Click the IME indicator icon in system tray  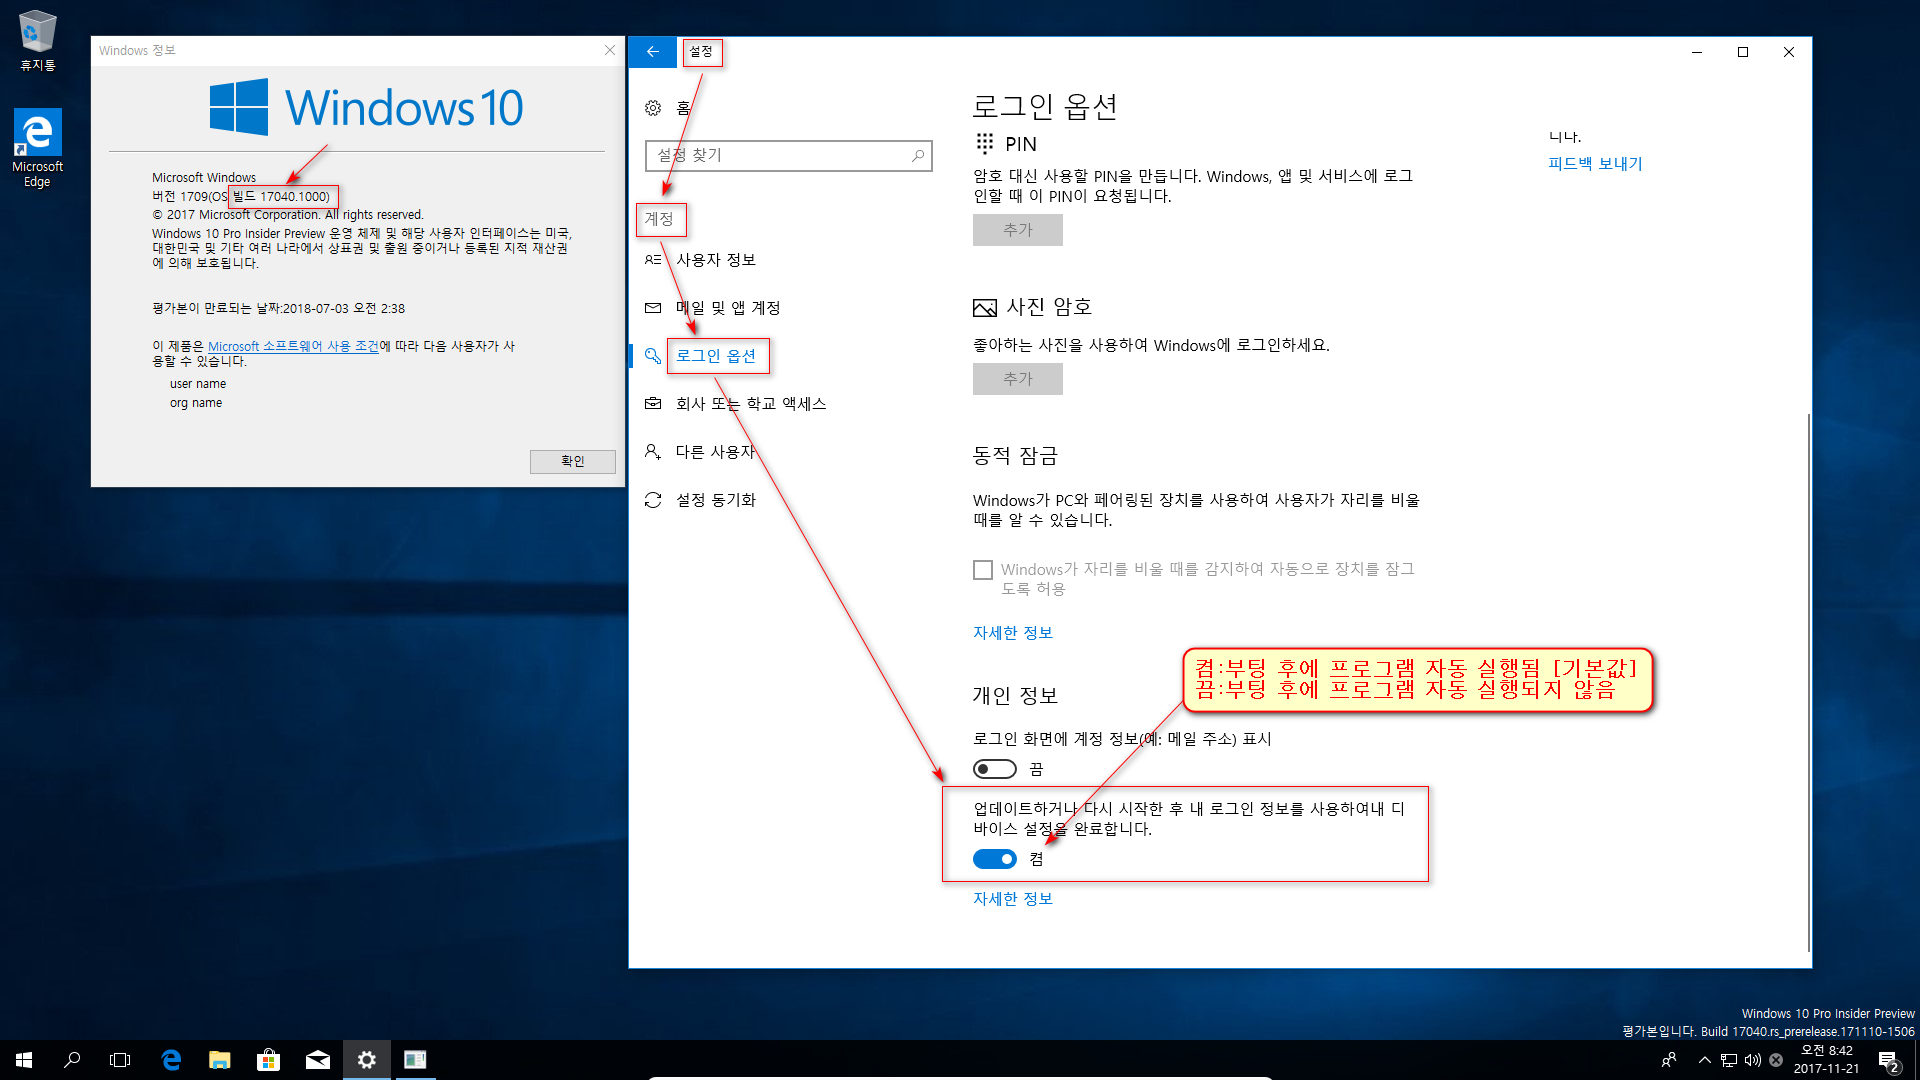1776,1060
